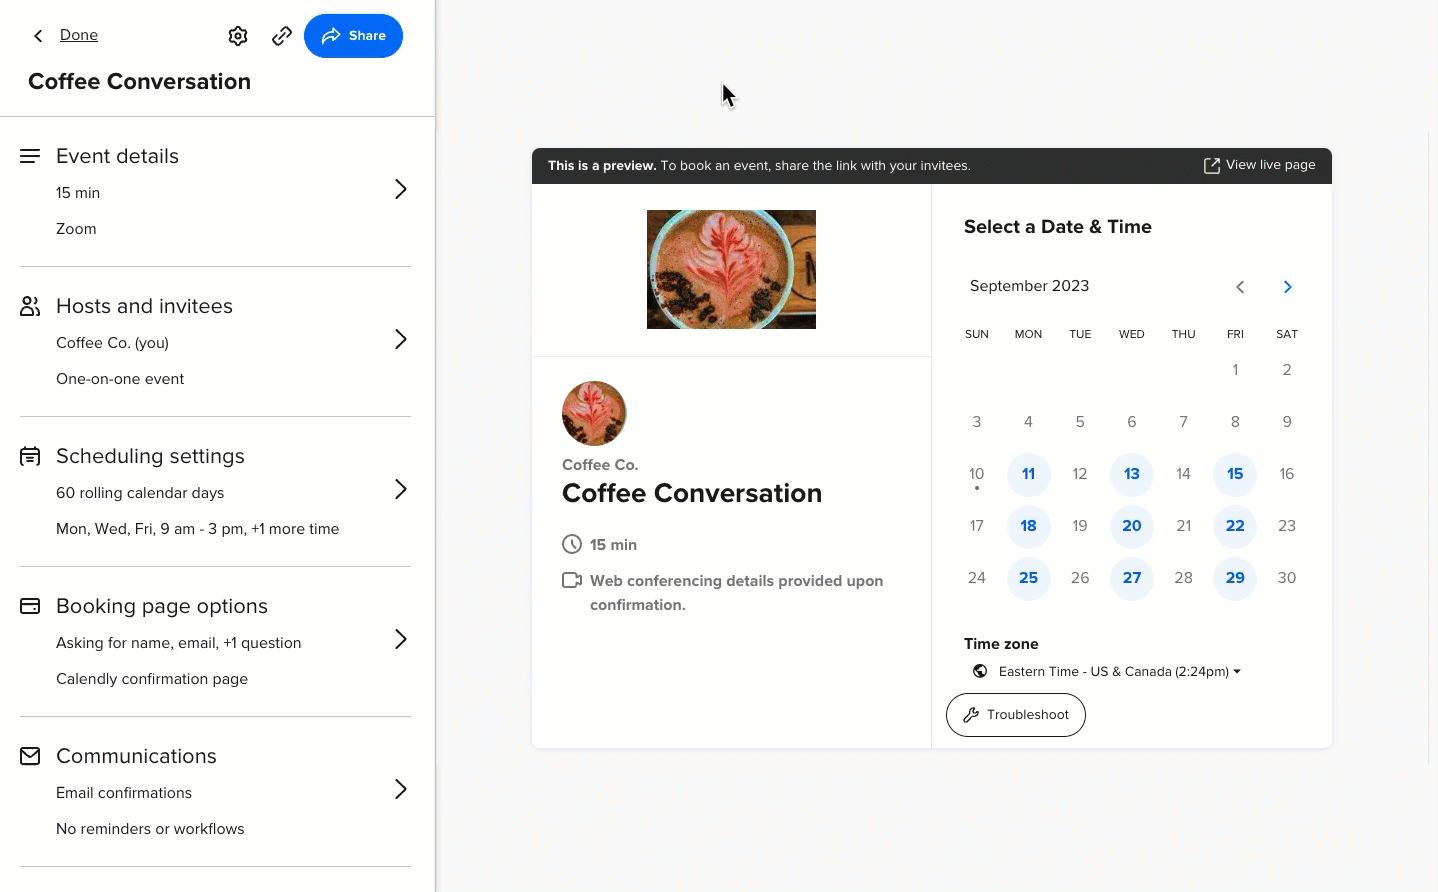Expand the Booking page options section

[400, 639]
